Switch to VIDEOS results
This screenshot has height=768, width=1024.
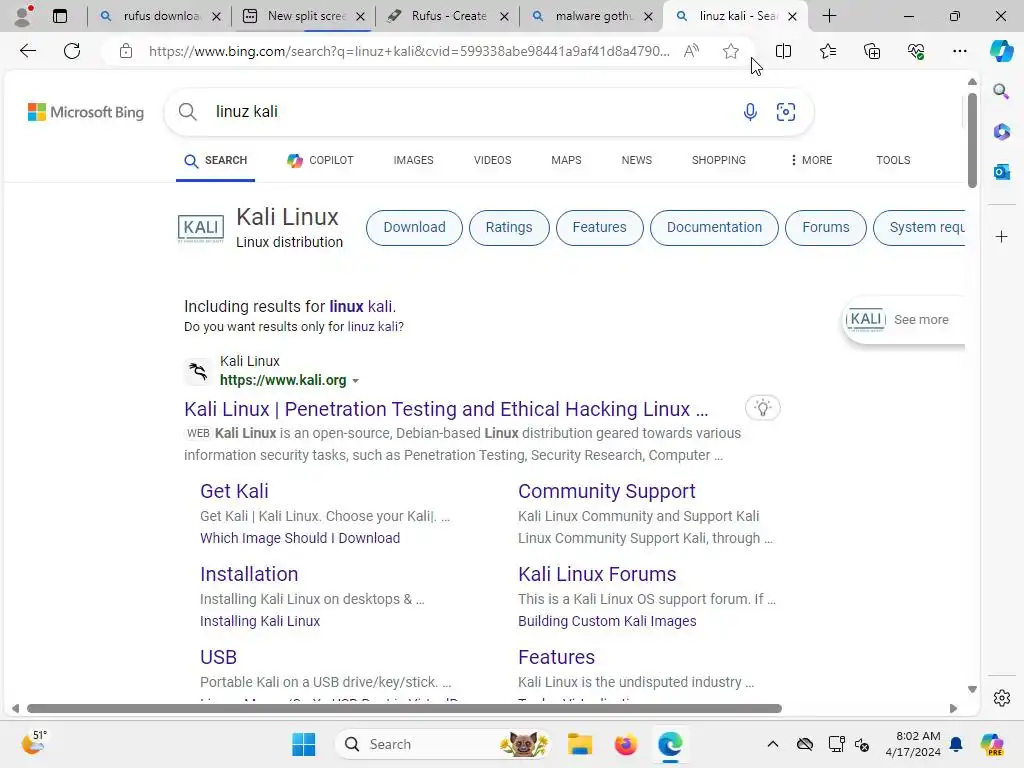(x=492, y=160)
